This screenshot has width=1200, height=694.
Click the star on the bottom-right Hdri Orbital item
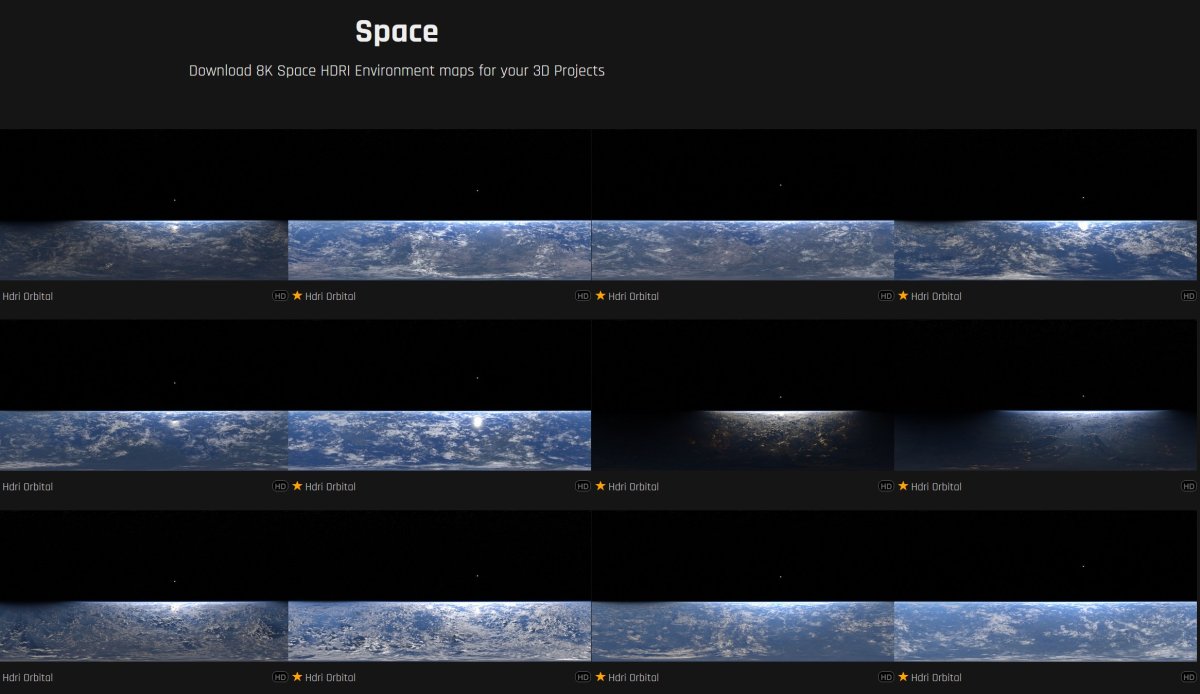pyautogui.click(x=903, y=677)
